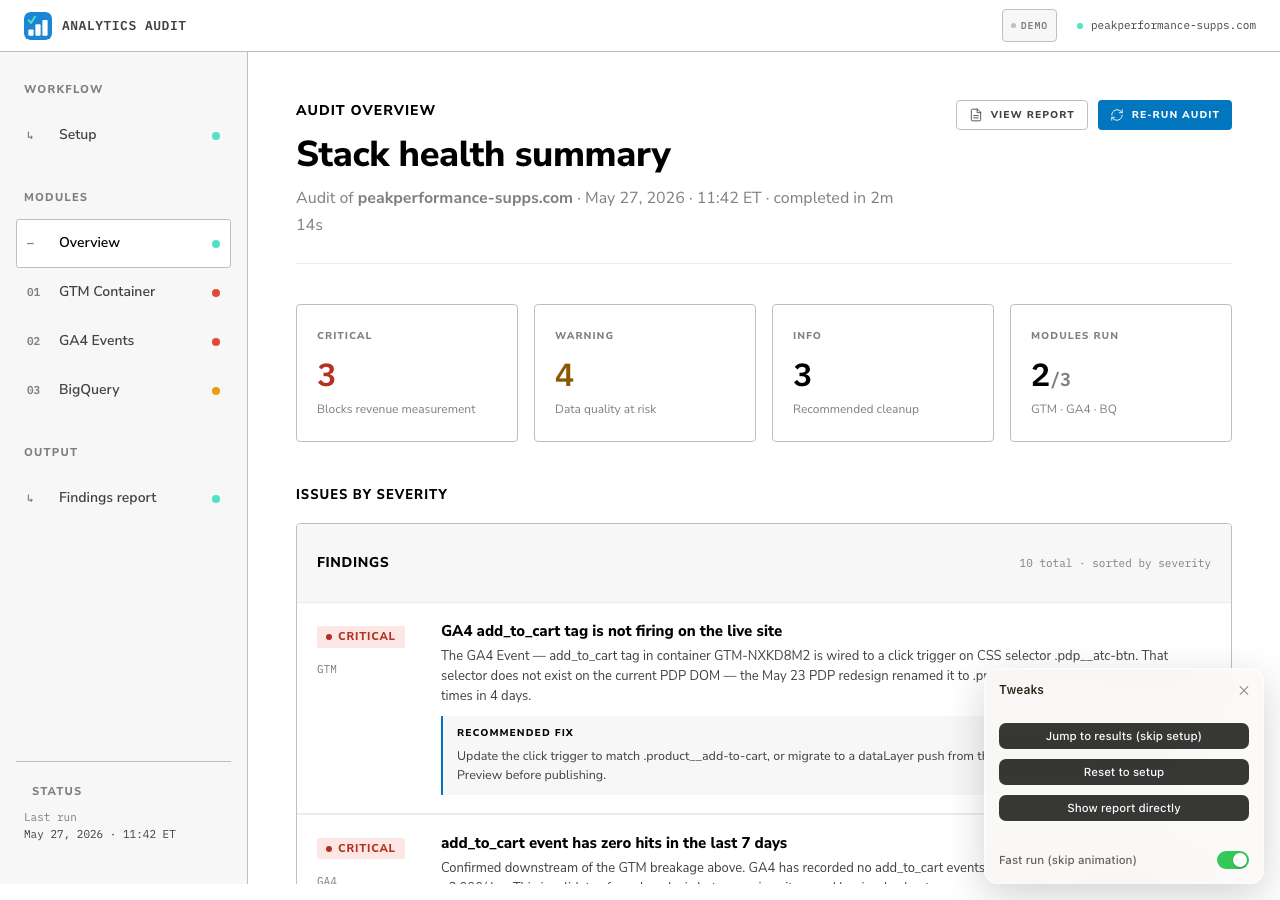The width and height of the screenshot is (1280, 900).
Task: Select the Critical summary card
Action: coord(407,373)
